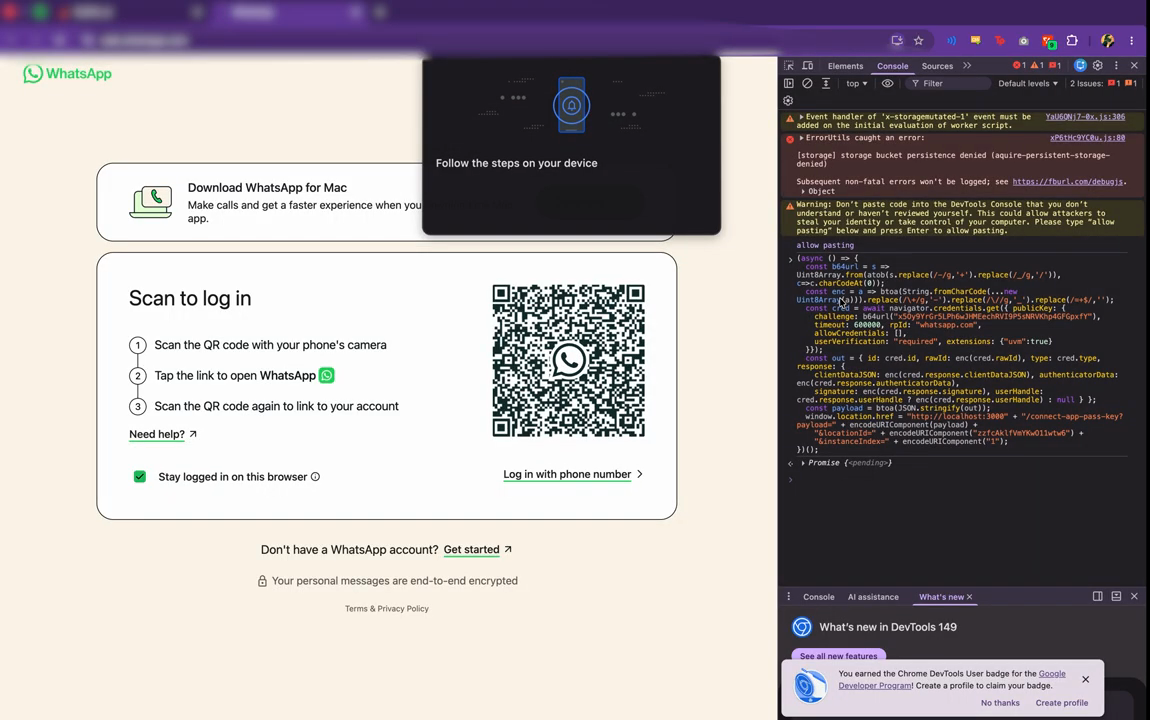This screenshot has height=720, width=1150.
Task: Toggle the console sidebar icon
Action: tap(788, 84)
